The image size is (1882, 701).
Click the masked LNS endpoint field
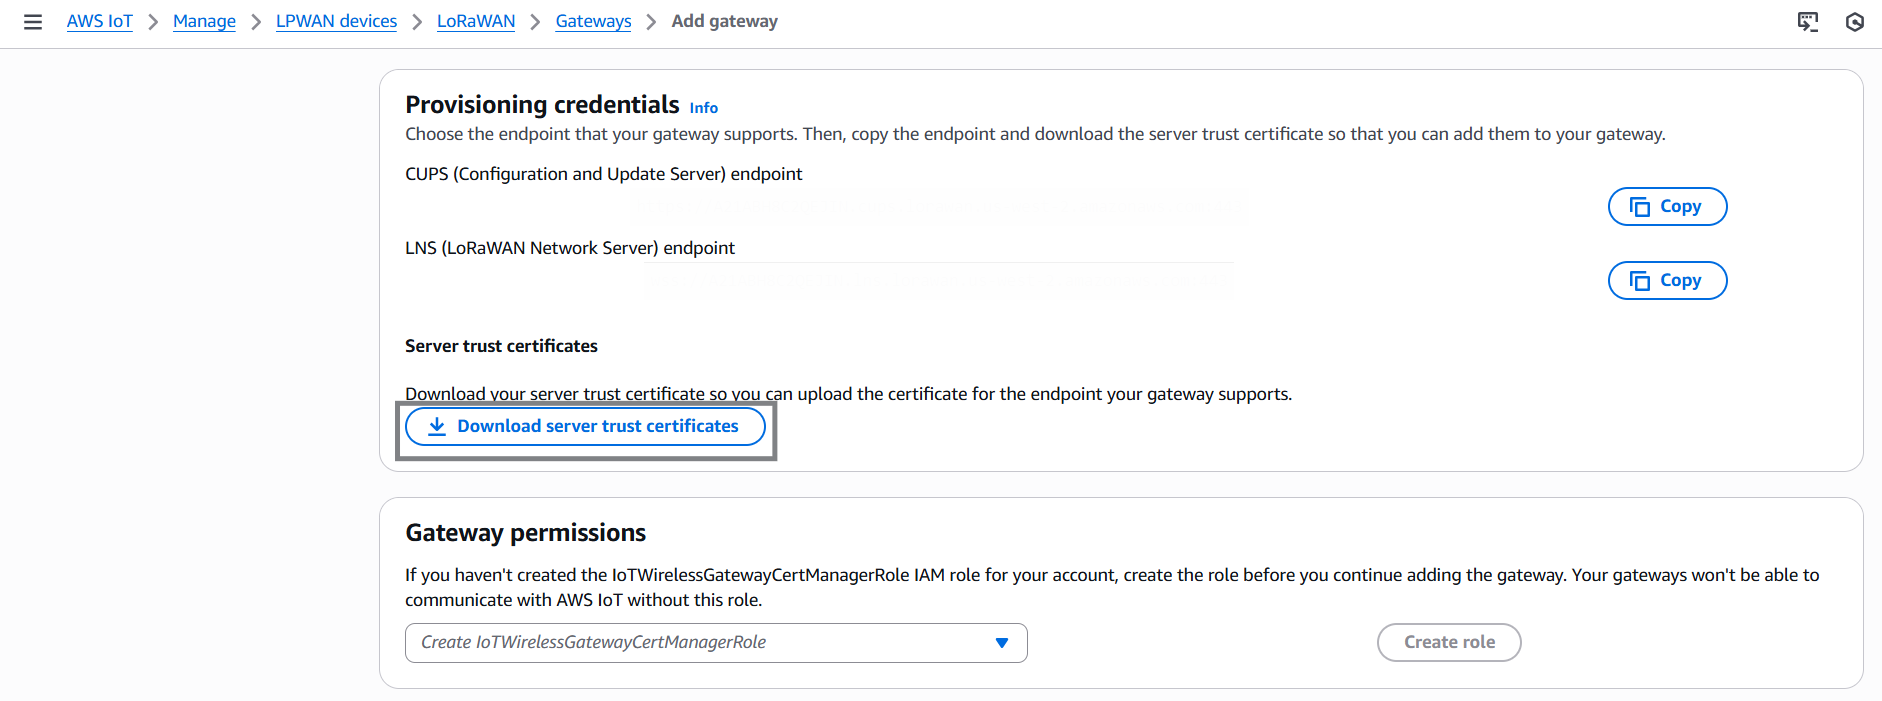click(x=938, y=280)
